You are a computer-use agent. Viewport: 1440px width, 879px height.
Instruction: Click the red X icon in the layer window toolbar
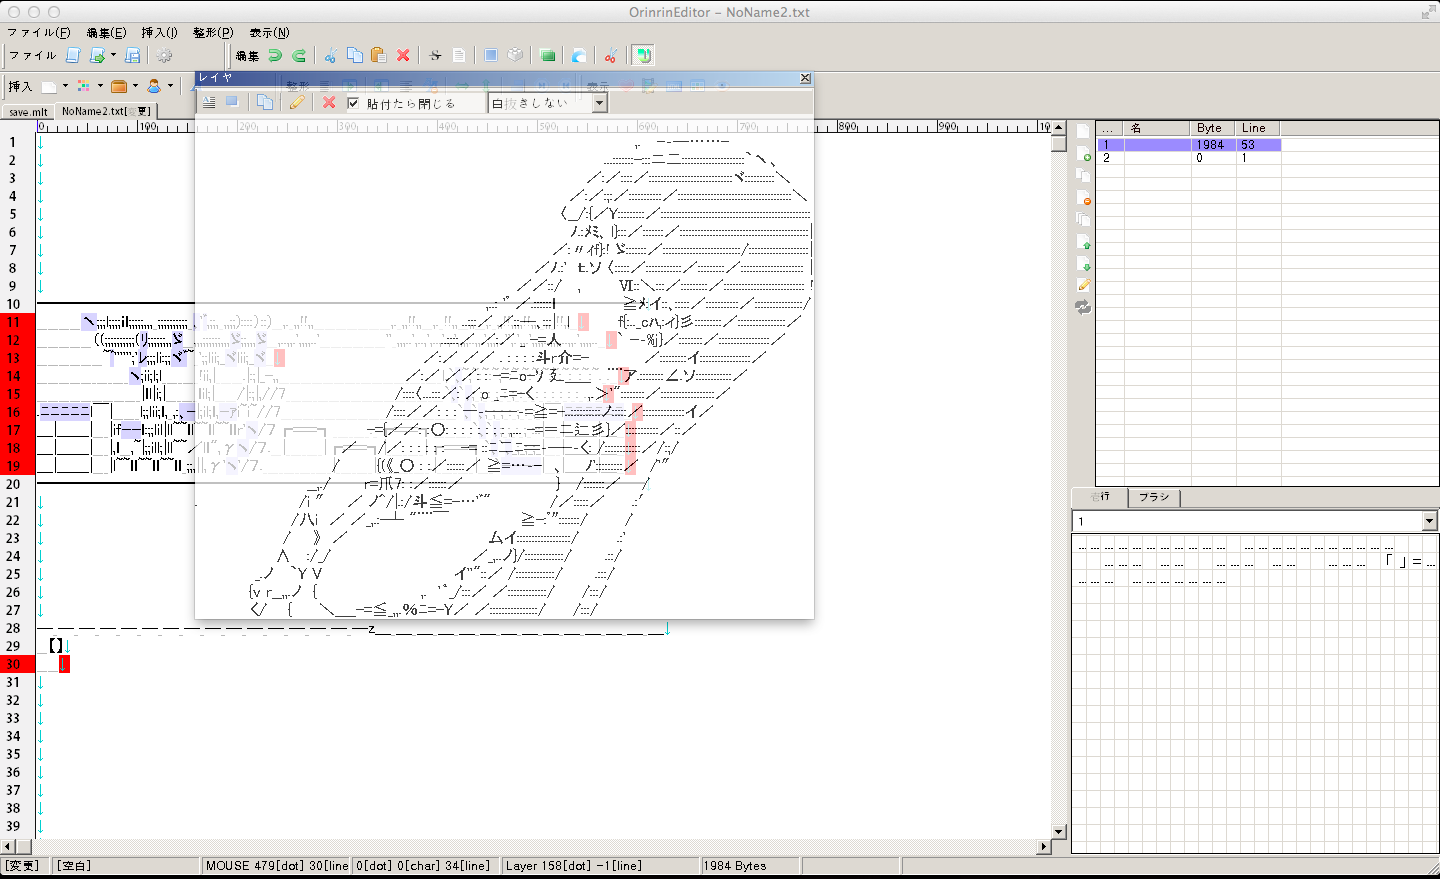coord(329,102)
